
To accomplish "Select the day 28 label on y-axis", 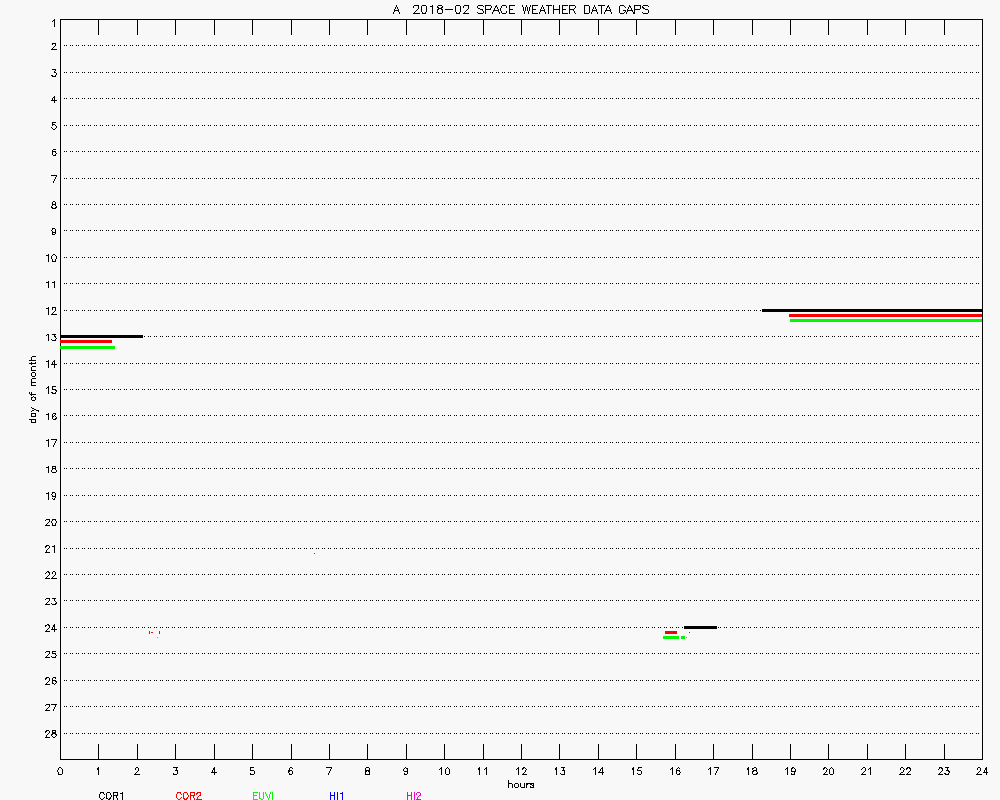I will 49,734.
